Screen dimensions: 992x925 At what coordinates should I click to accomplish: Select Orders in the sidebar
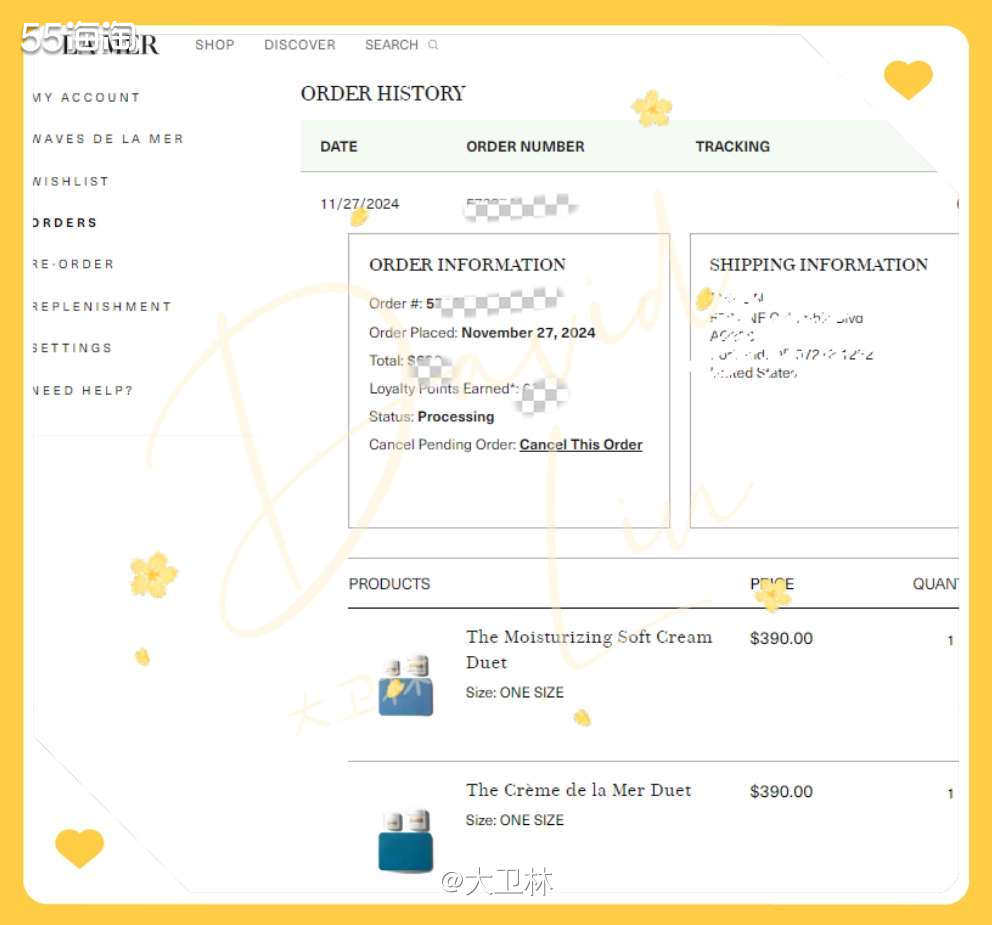[x=65, y=223]
